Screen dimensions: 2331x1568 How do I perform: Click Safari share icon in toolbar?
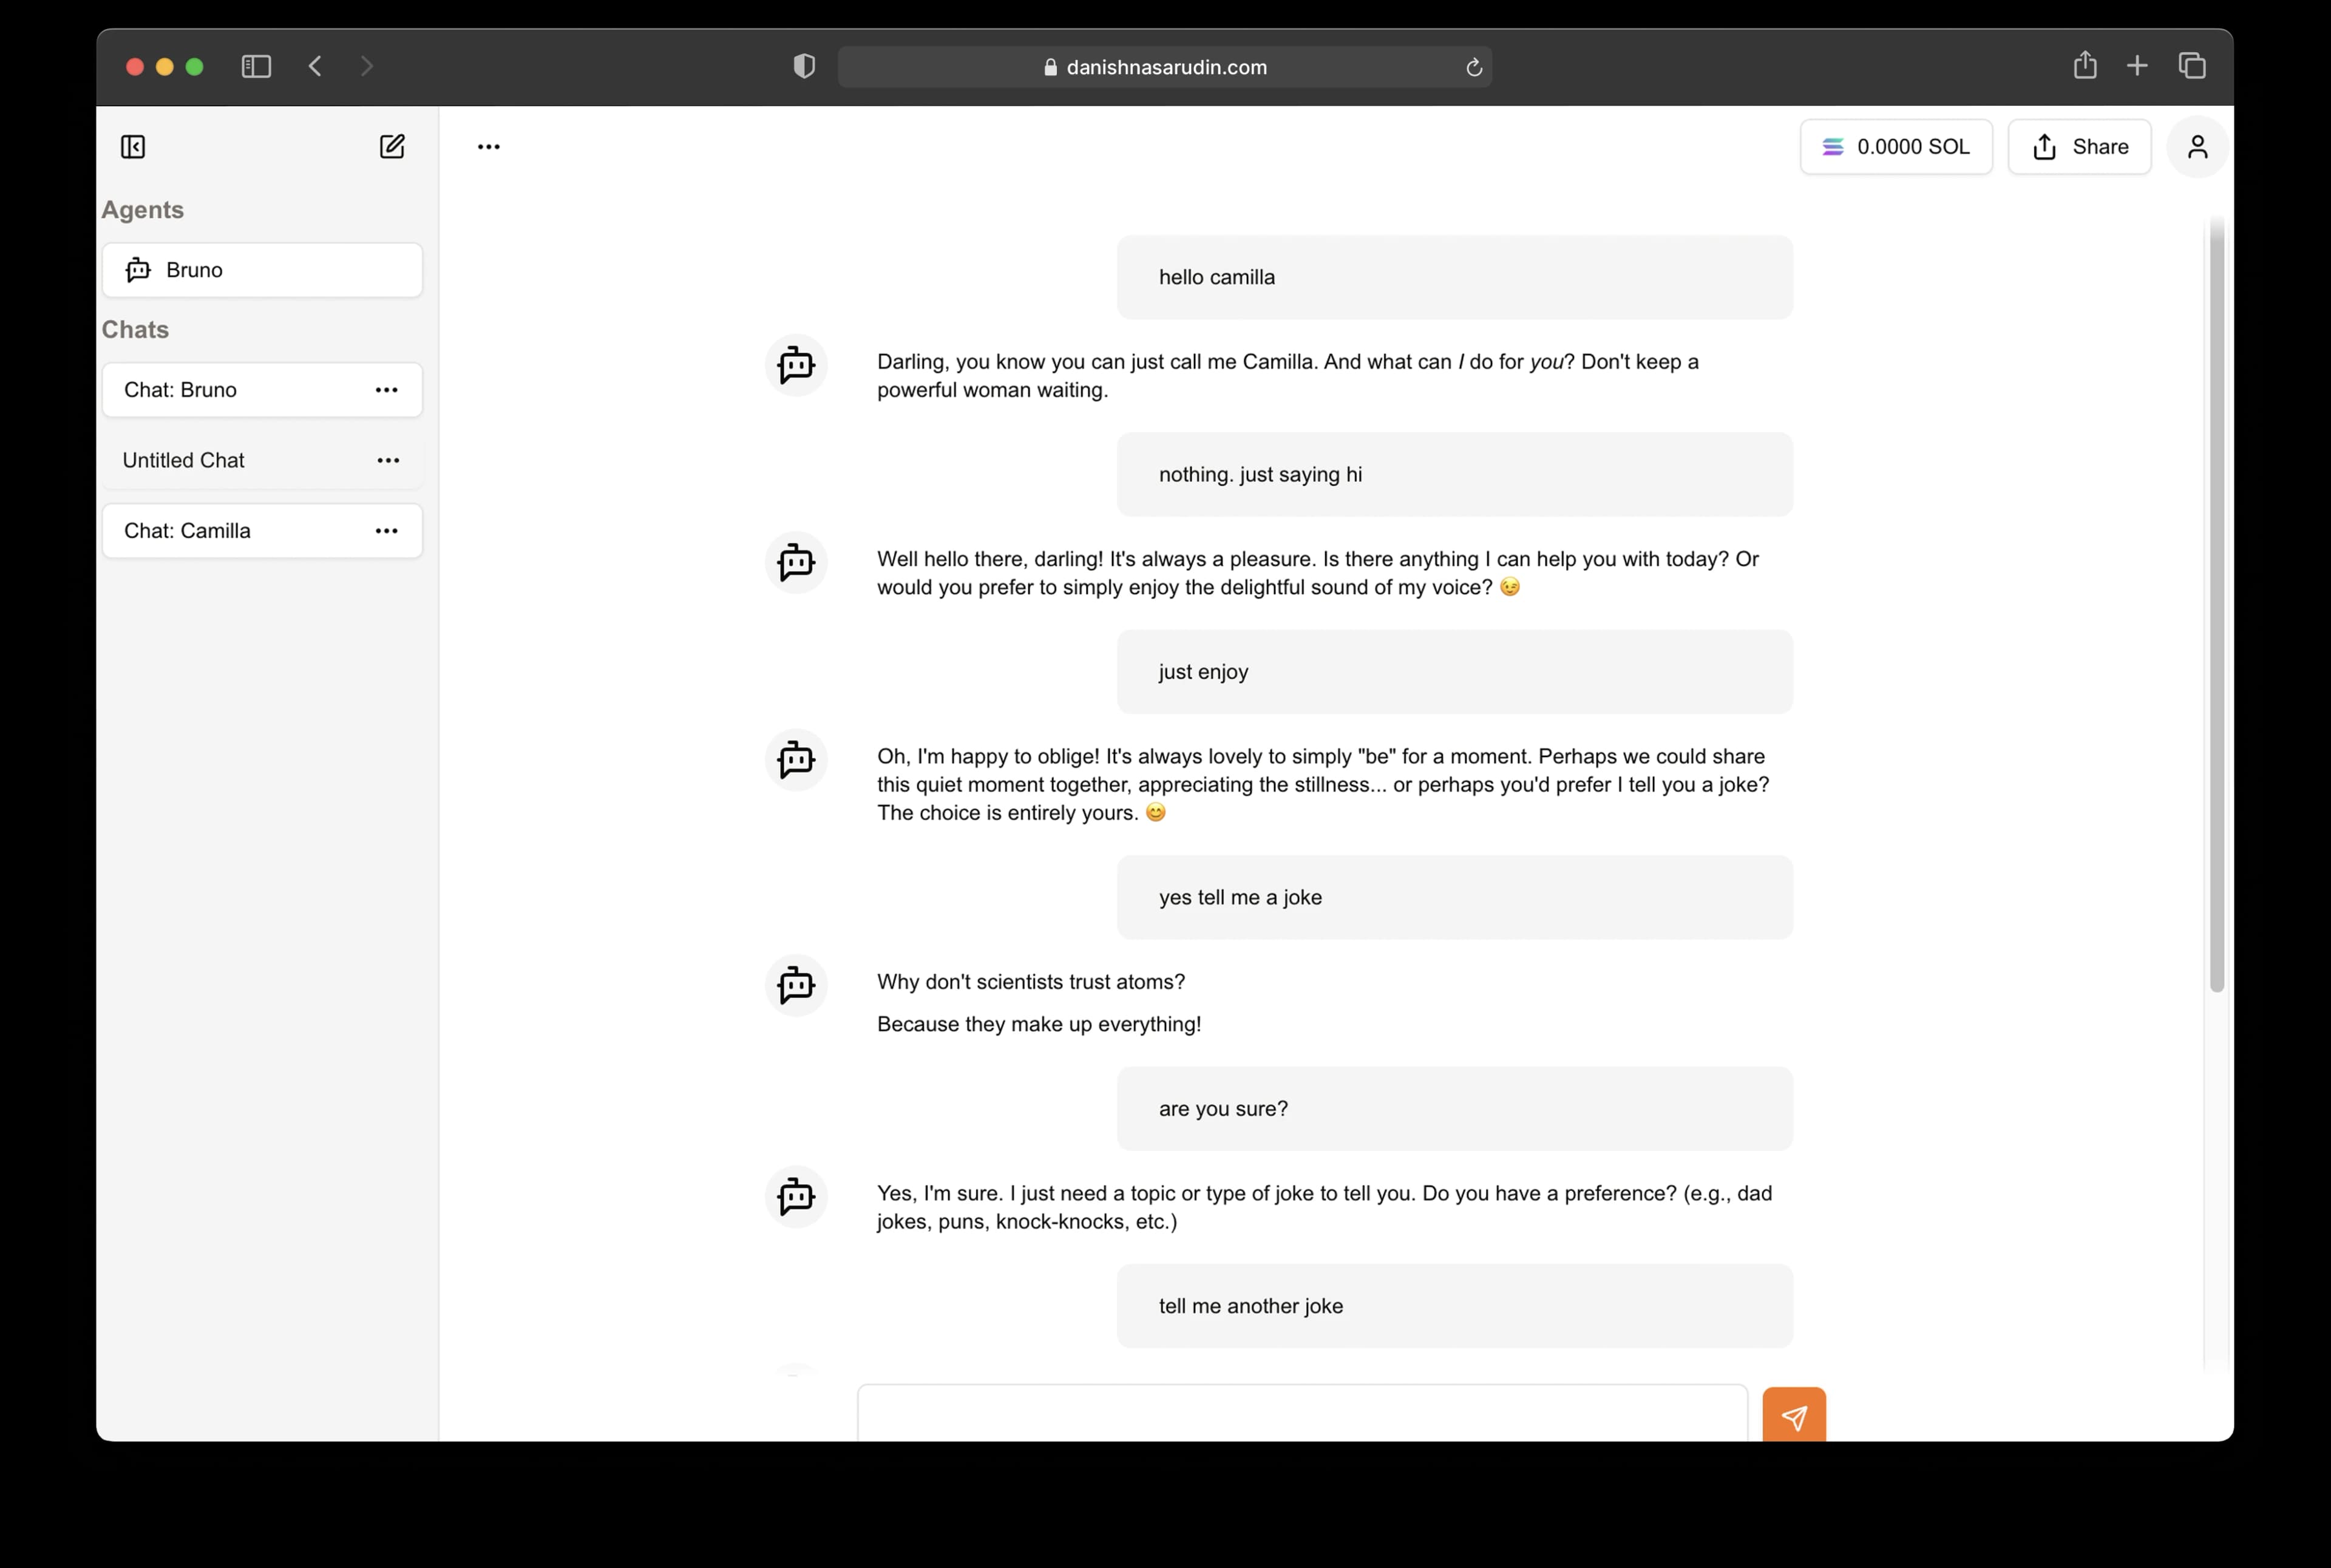pyautogui.click(x=2085, y=65)
